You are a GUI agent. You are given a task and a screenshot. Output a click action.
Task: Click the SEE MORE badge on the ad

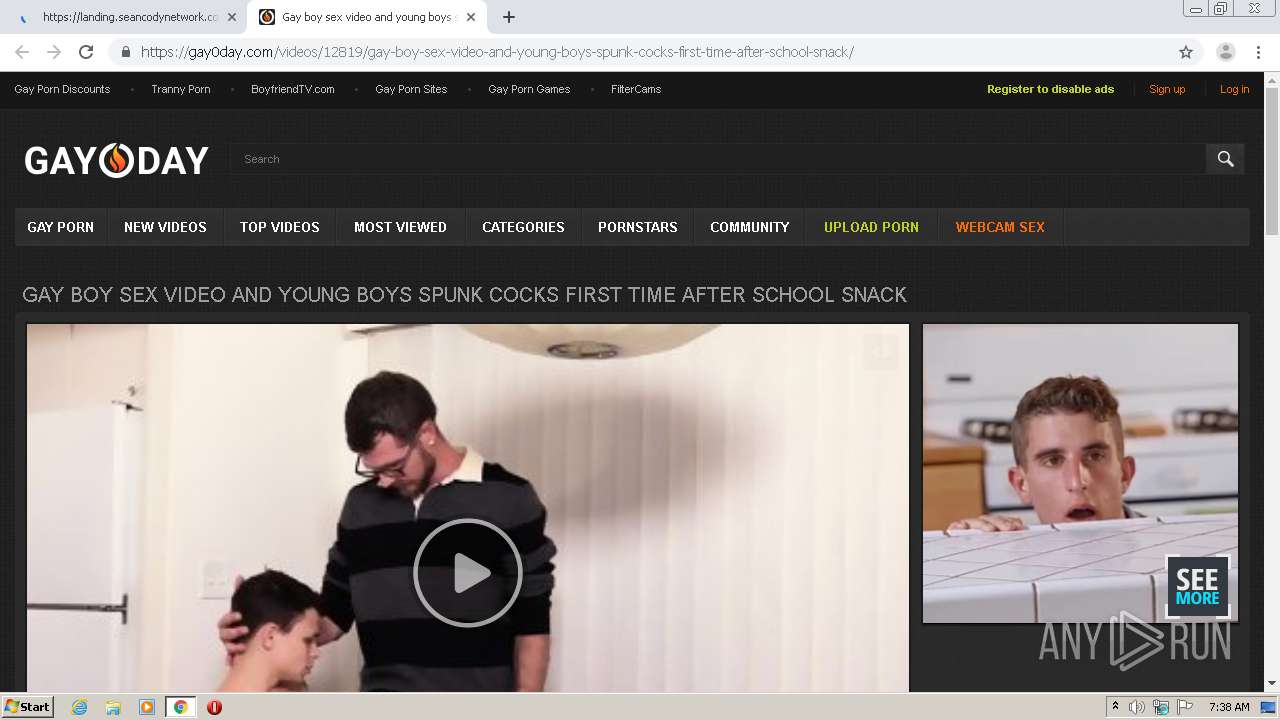click(1197, 587)
